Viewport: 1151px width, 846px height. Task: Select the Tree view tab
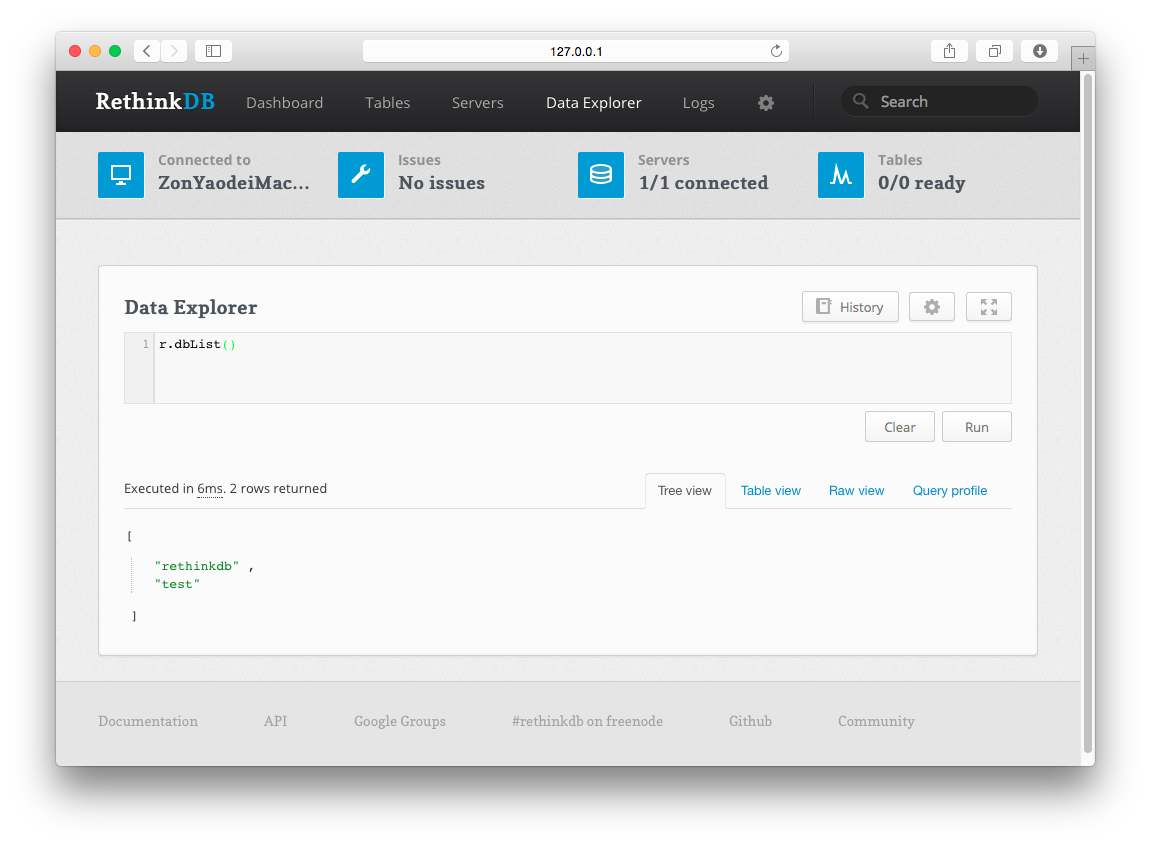(685, 491)
